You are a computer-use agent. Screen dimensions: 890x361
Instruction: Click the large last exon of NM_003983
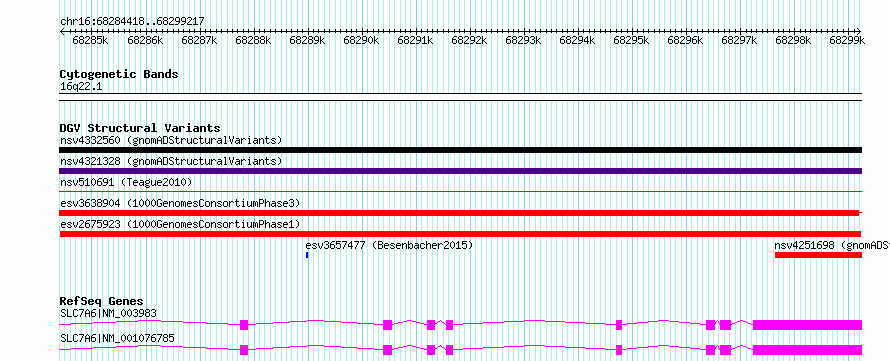(807, 325)
